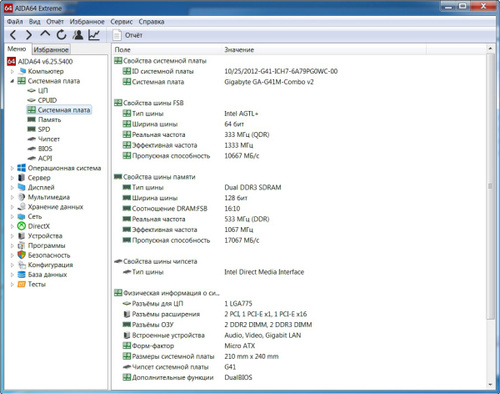Select the CPUID item in tree
Screen dimensions: 500x394
coord(47,100)
